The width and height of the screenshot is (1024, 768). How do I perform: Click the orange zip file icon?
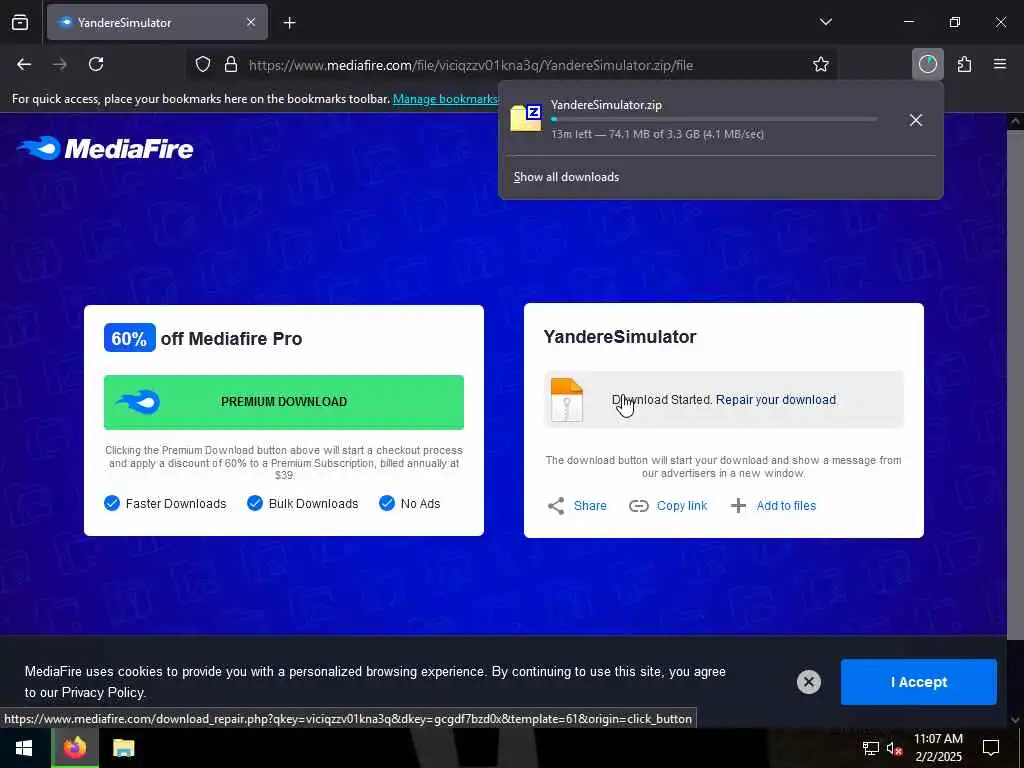coord(566,400)
